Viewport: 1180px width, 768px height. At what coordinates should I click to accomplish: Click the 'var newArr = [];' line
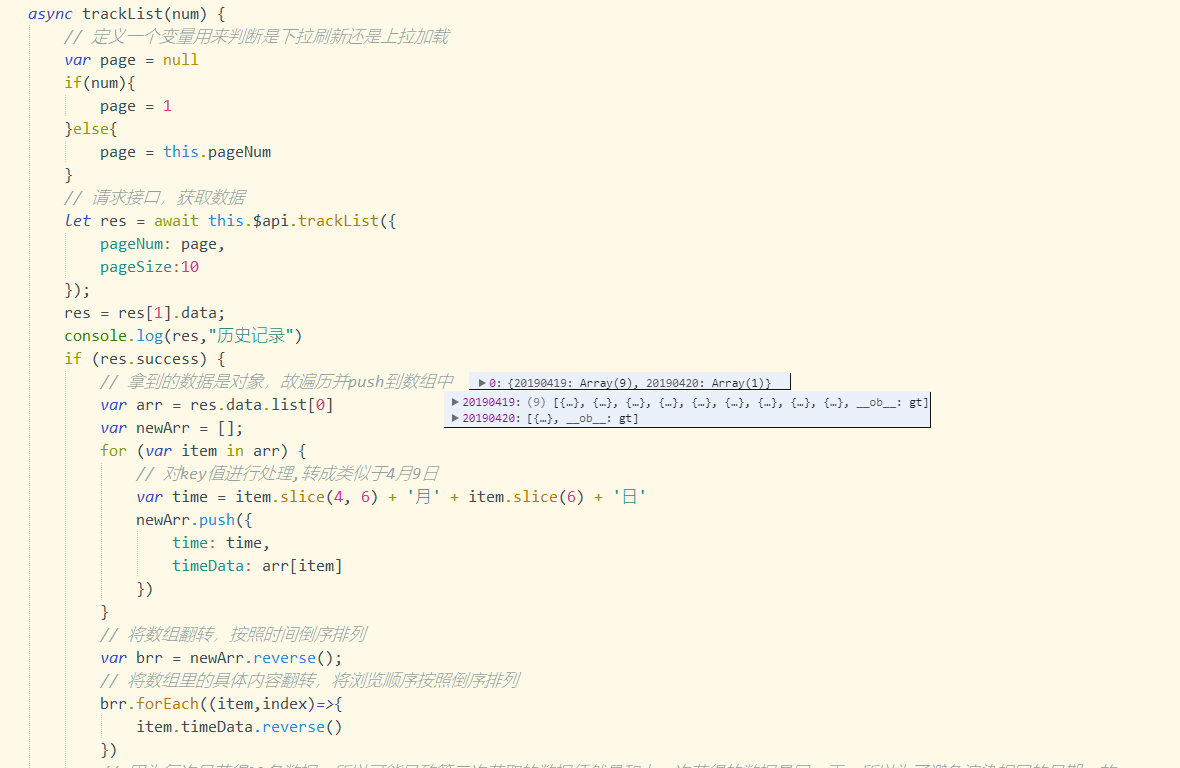[172, 428]
